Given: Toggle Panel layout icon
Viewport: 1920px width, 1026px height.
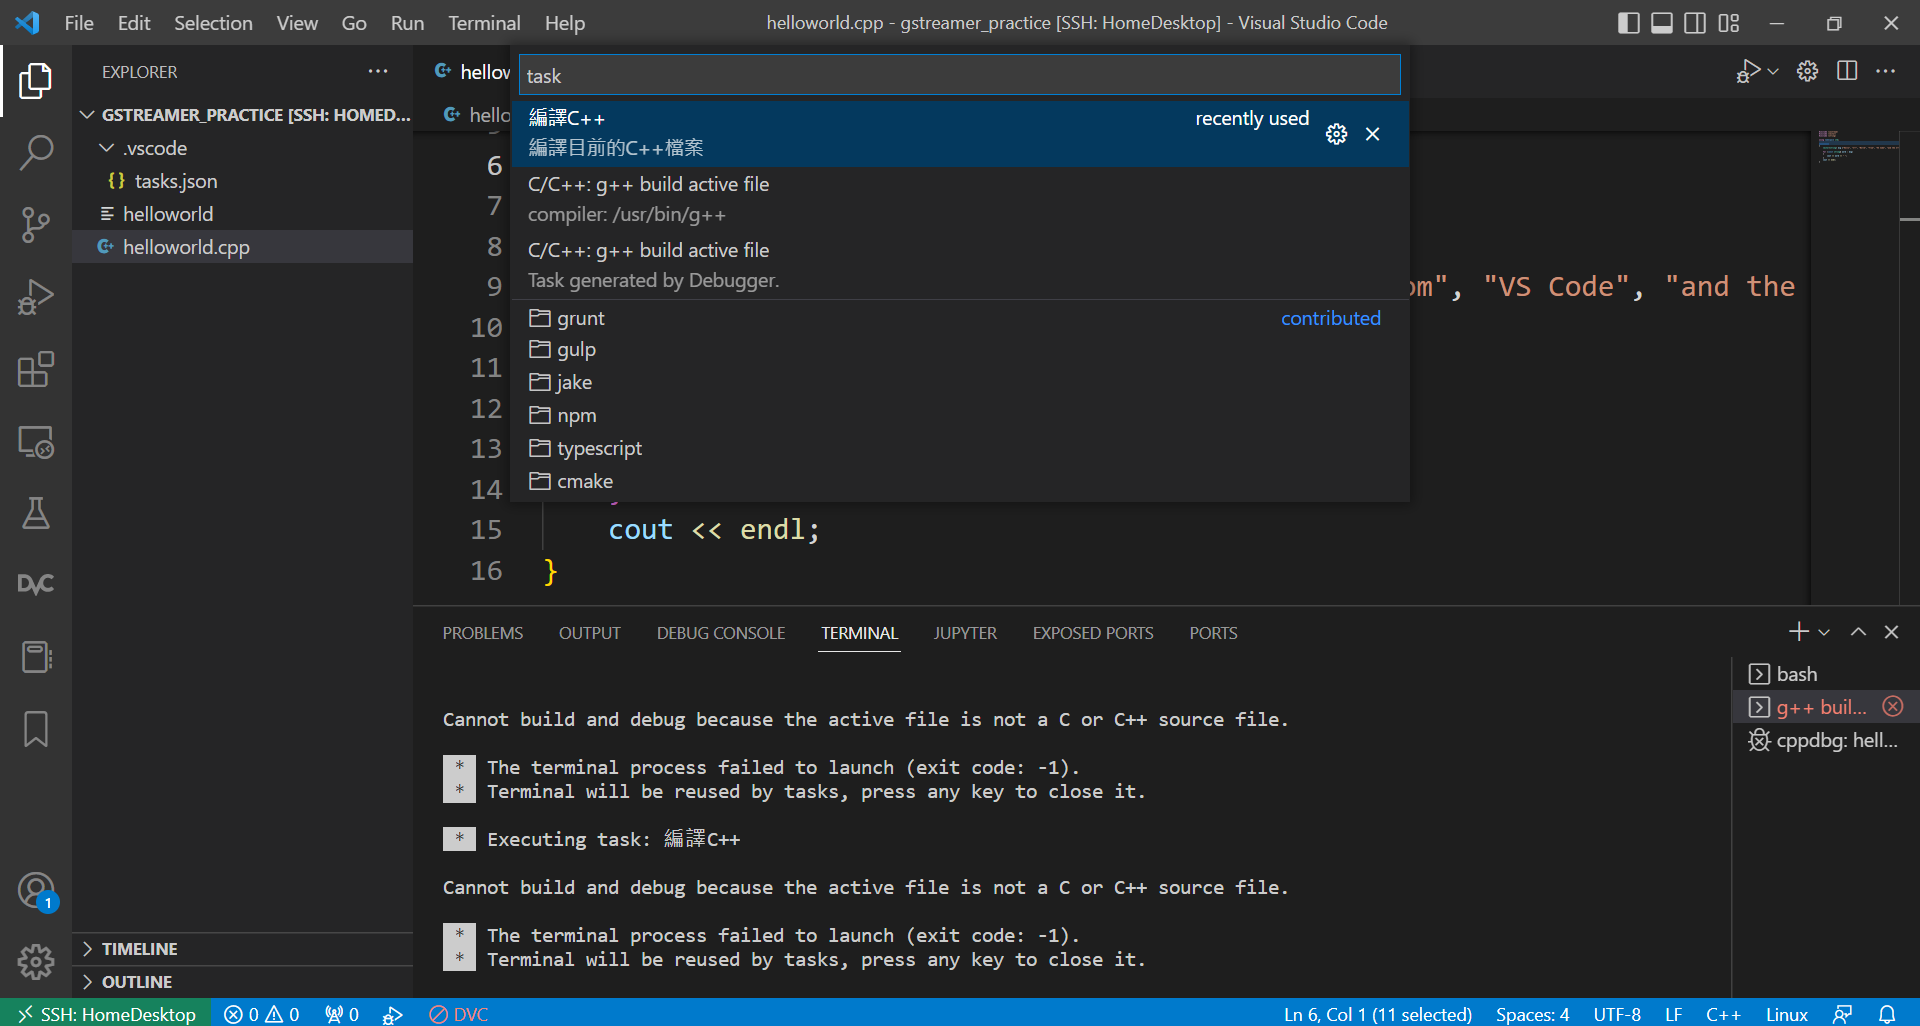Looking at the screenshot, I should pyautogui.click(x=1662, y=23).
